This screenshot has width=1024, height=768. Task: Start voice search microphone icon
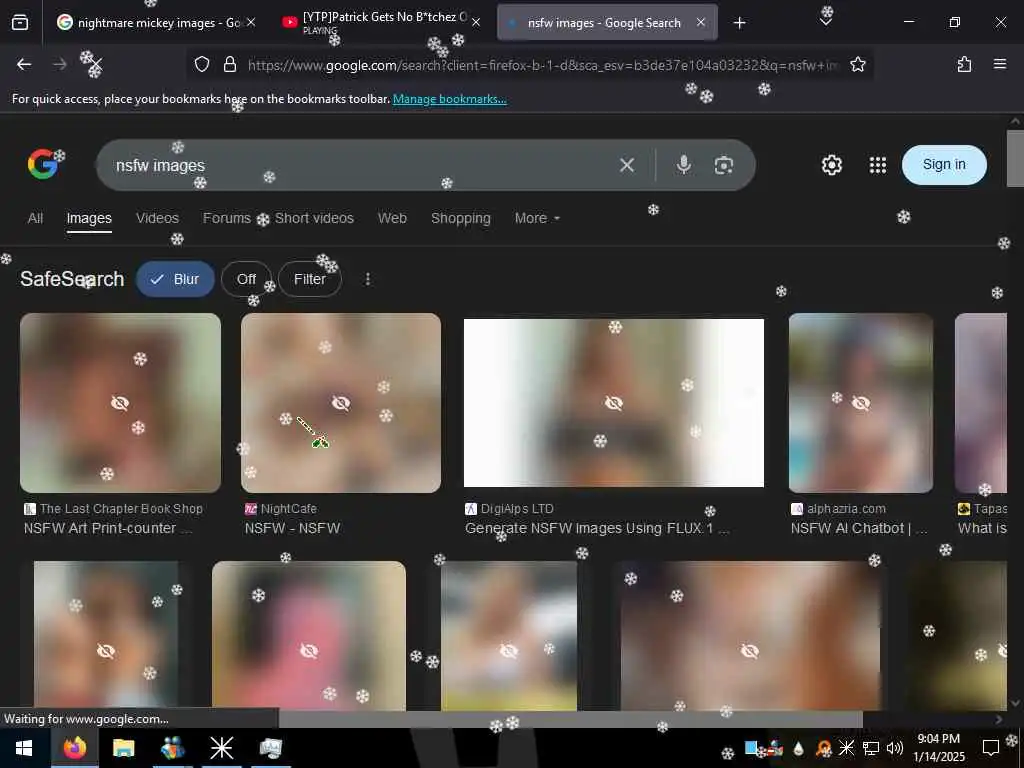(684, 165)
